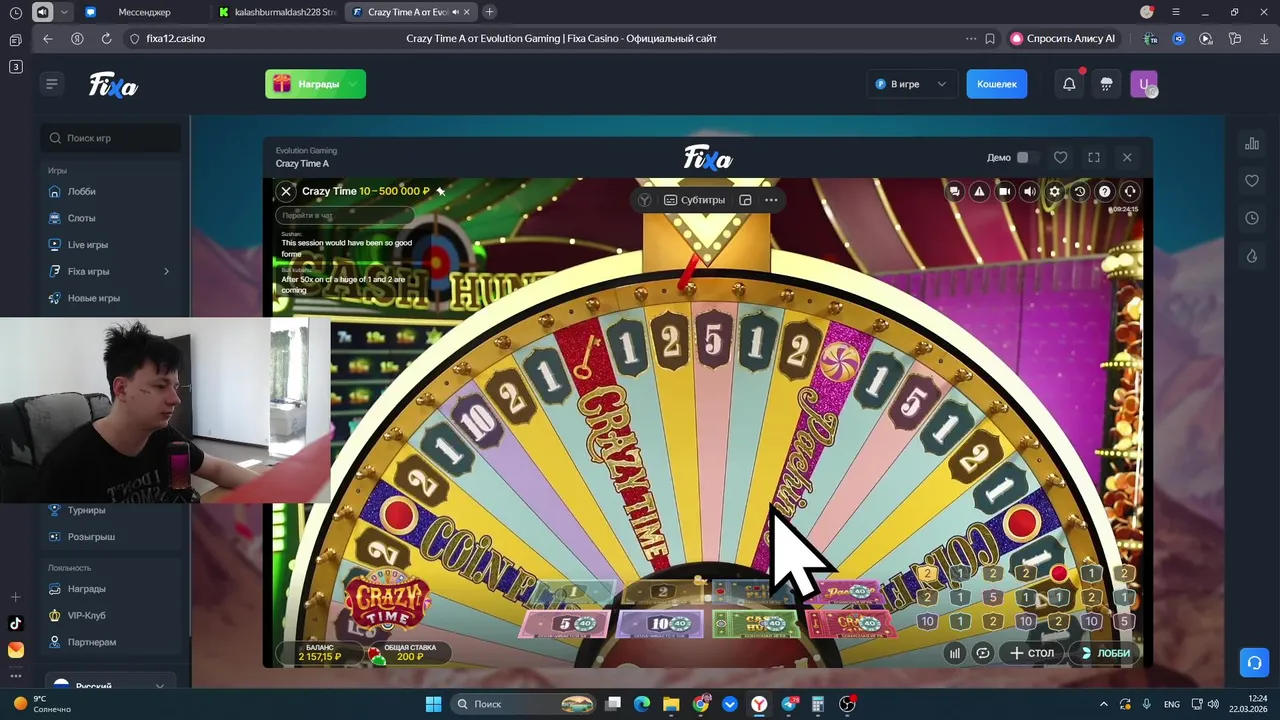Screen dimensions: 1280x720
Task: Expand Fixa игры submenu arrow
Action: pos(166,271)
